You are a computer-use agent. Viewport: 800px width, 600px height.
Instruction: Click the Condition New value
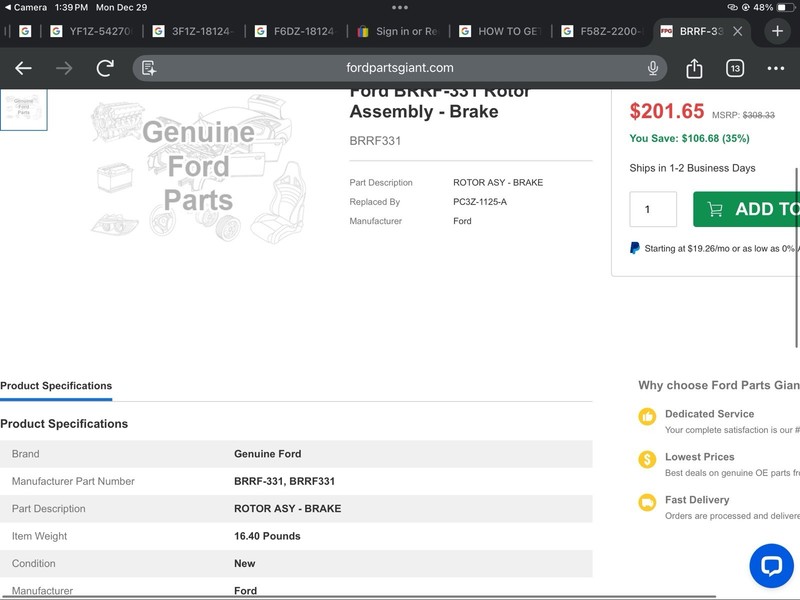244,563
